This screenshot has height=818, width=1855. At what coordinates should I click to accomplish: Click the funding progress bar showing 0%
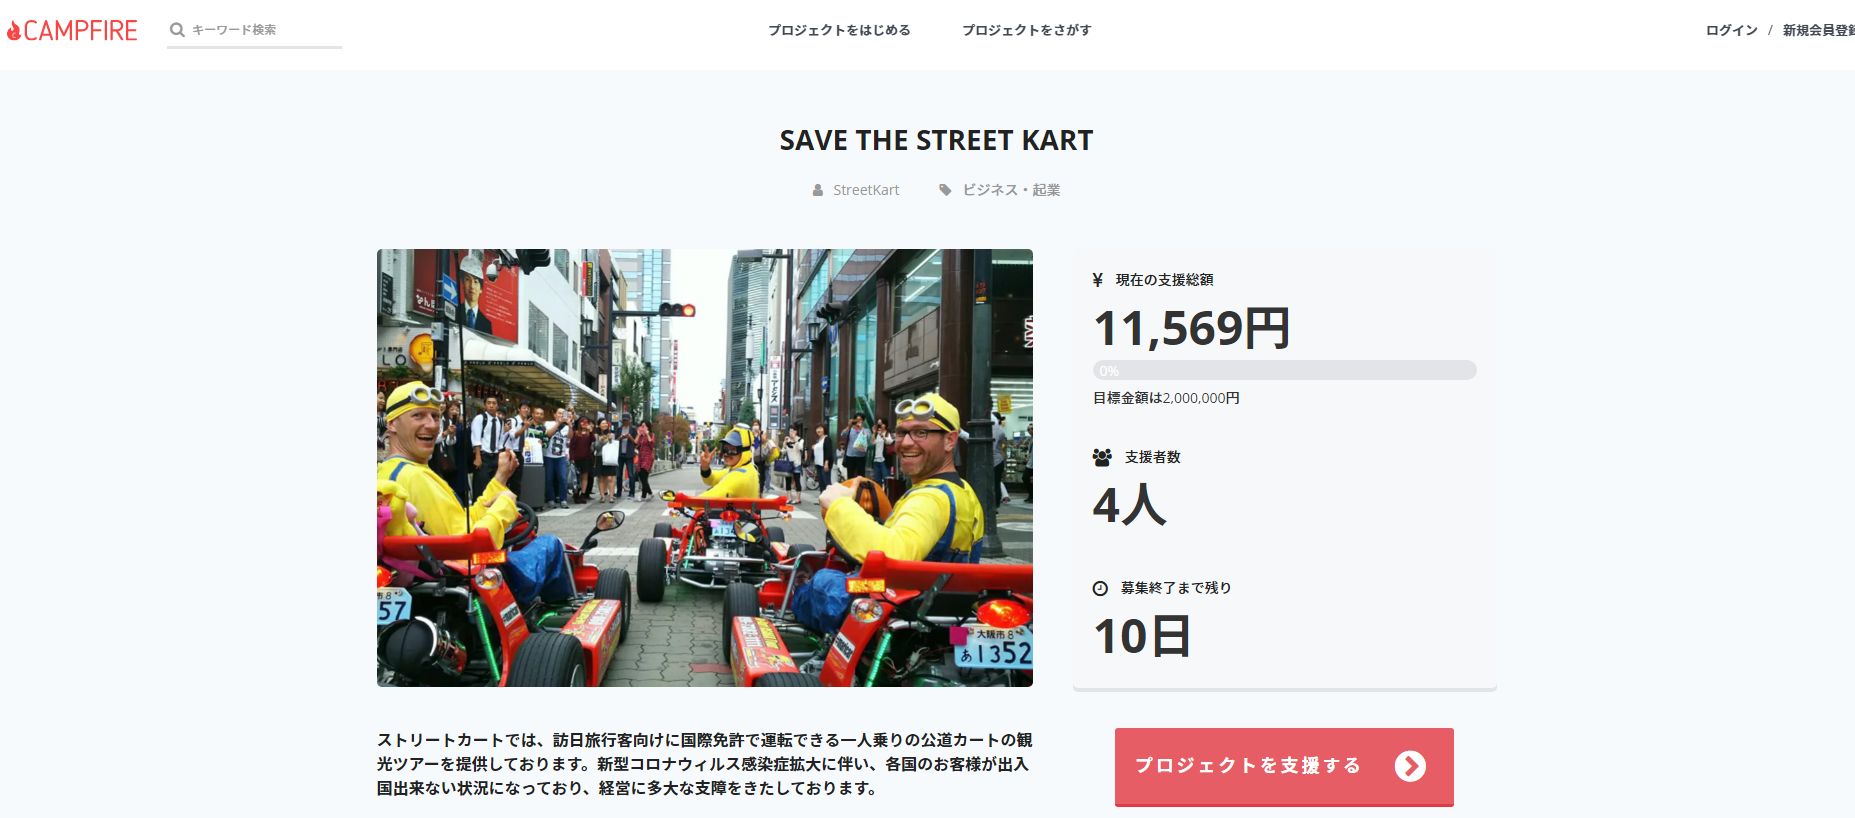tap(1284, 370)
